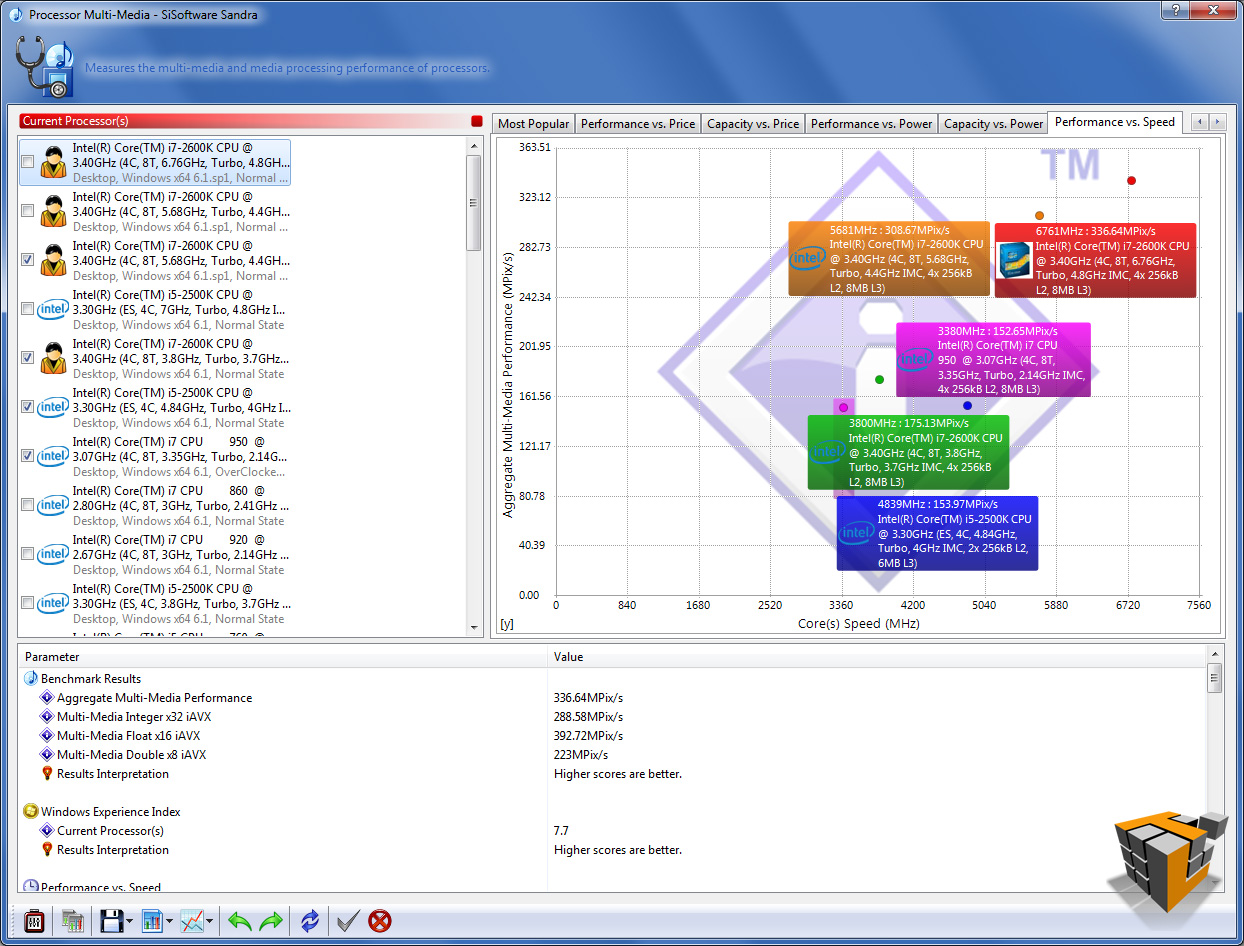
Task: Click the floppy disk save icon
Action: (111, 921)
